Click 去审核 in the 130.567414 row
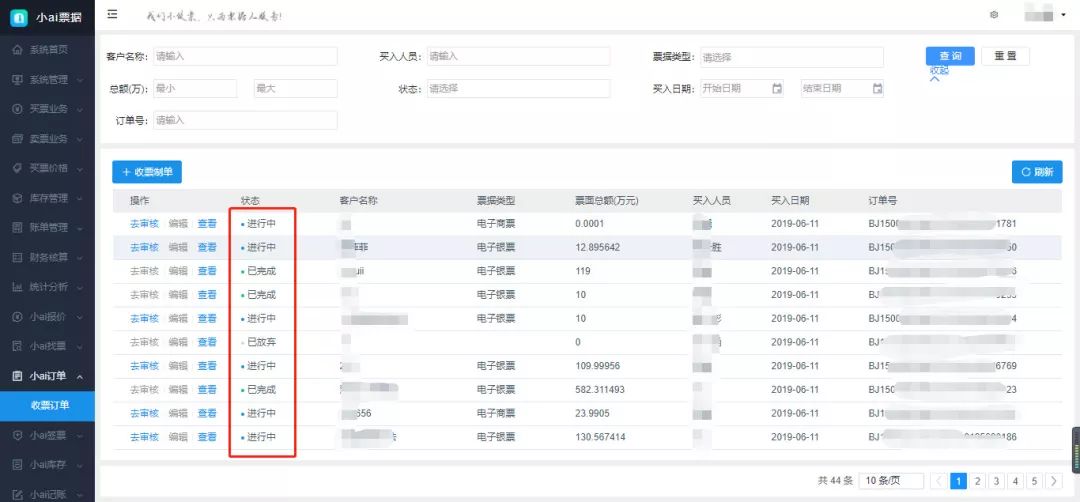 pos(144,437)
